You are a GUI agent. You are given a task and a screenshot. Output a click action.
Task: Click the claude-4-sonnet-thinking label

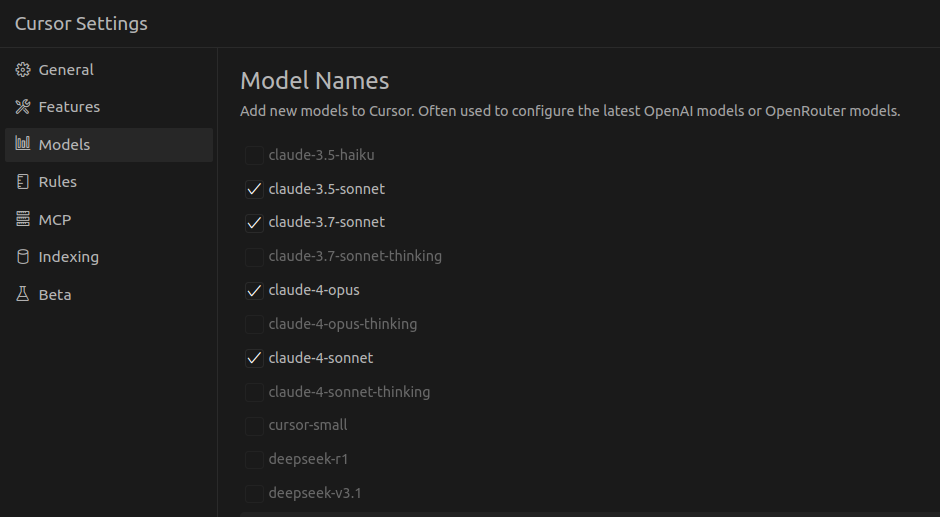pos(349,392)
